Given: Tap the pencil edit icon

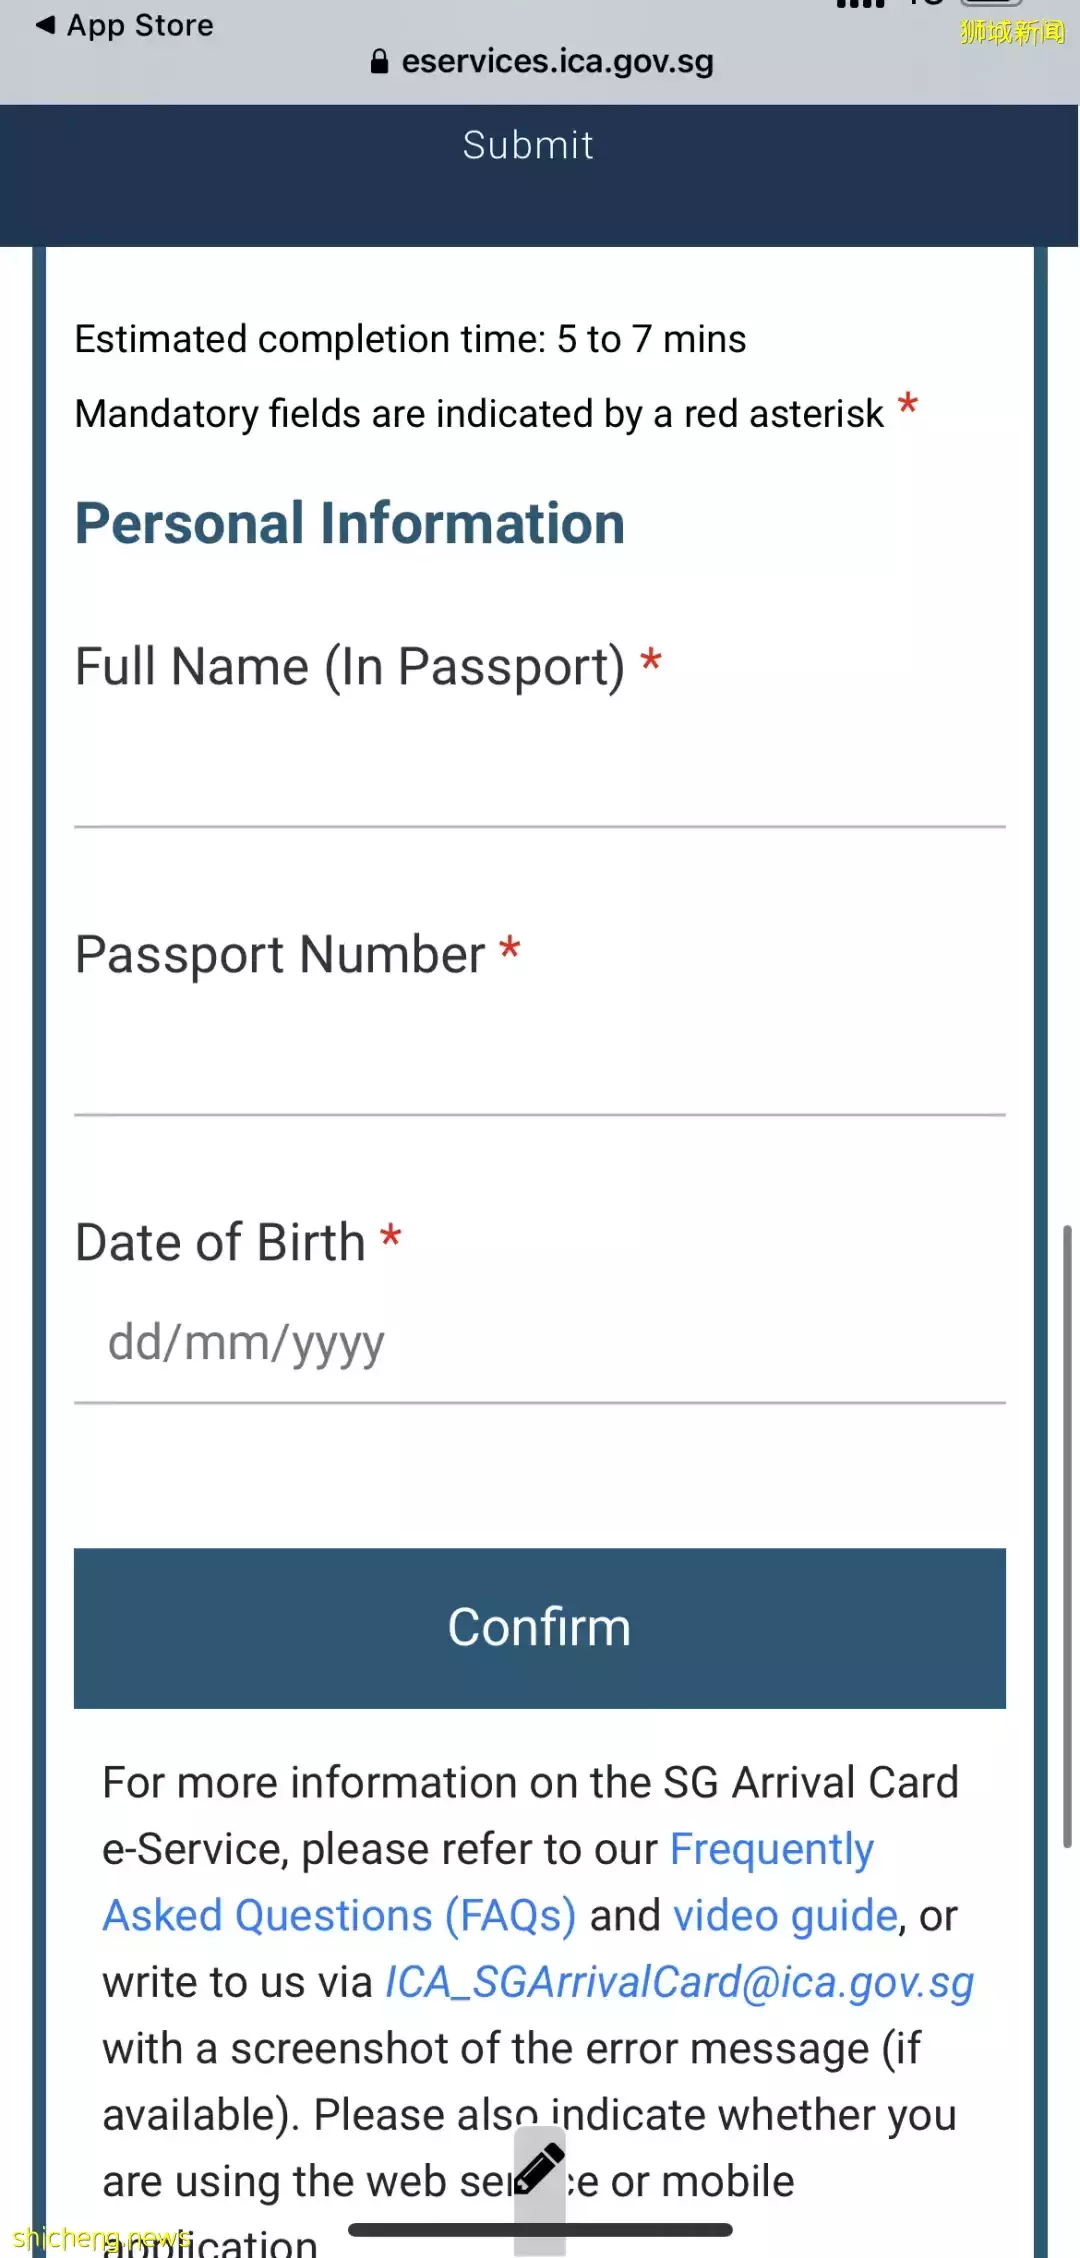Looking at the screenshot, I should (x=540, y=2169).
